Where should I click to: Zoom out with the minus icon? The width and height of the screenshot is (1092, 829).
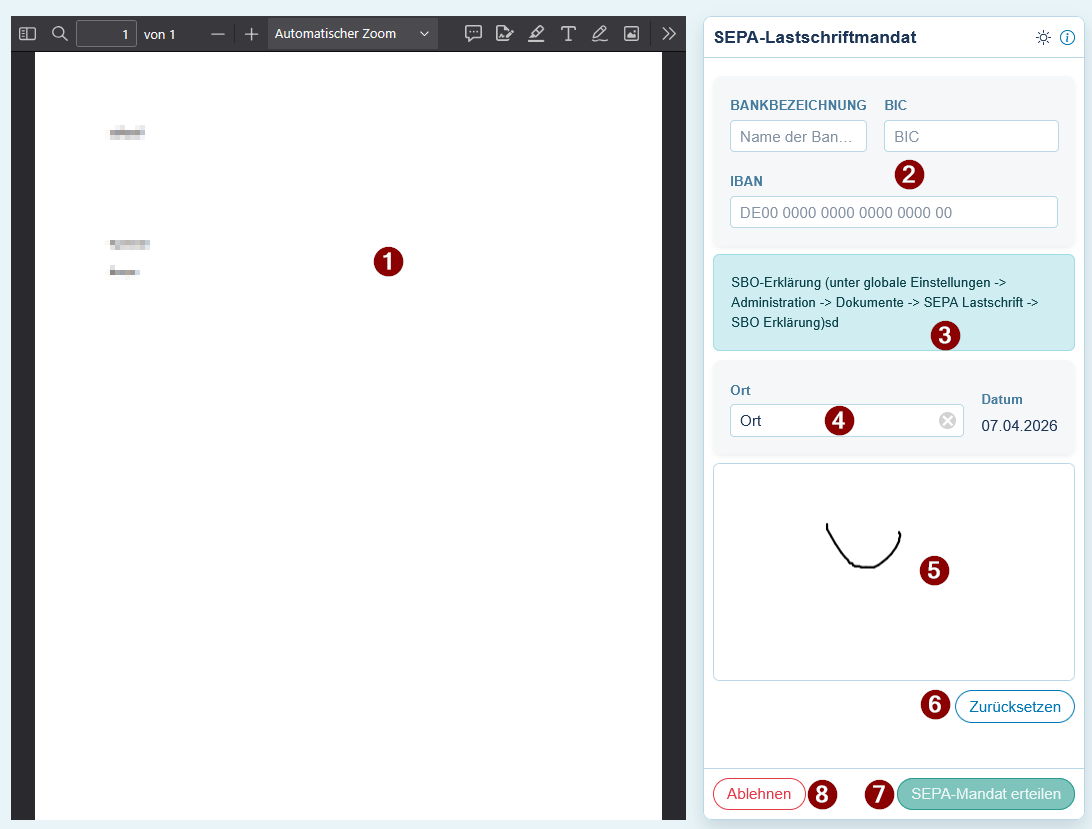click(218, 33)
